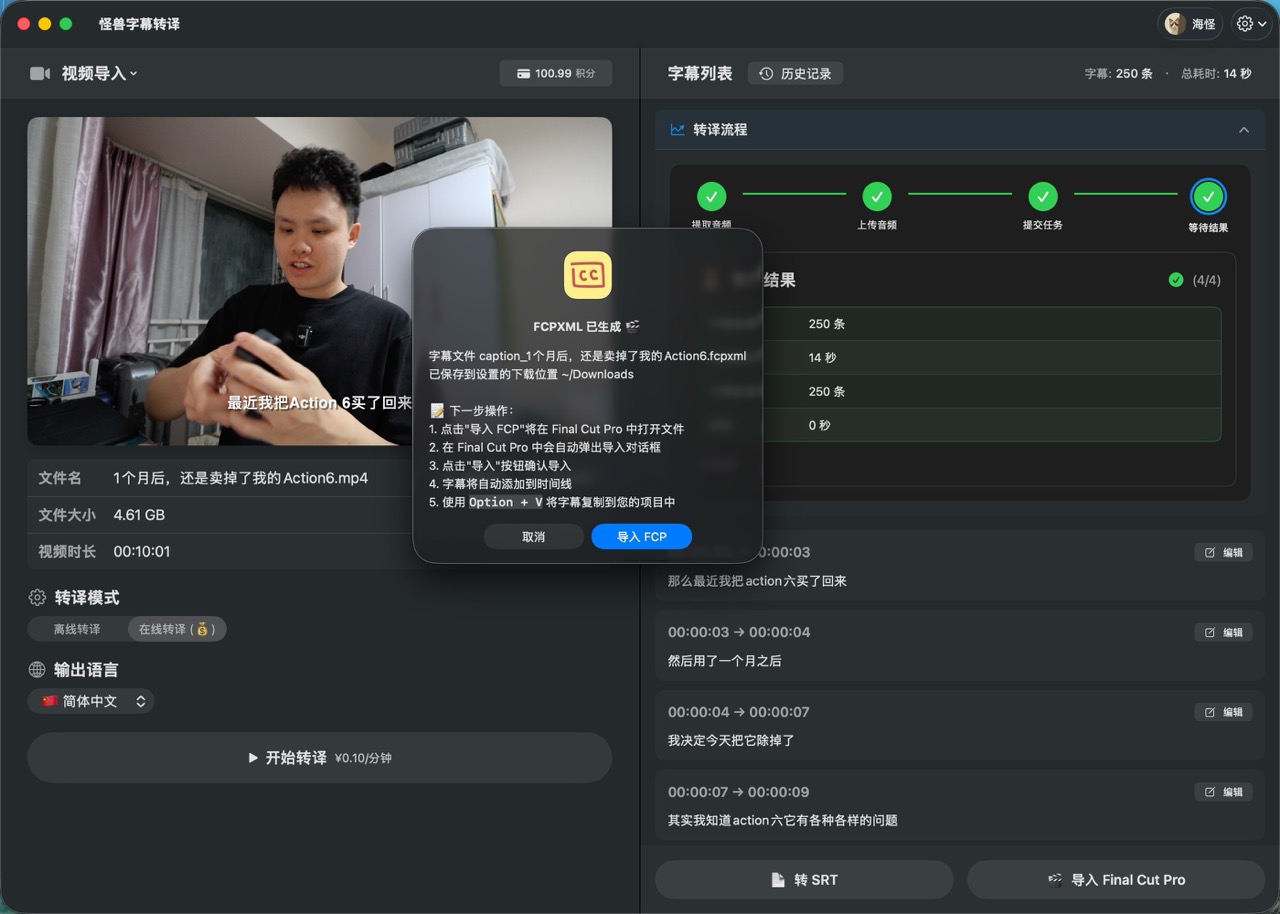Open 历史记录 history button

tap(795, 73)
